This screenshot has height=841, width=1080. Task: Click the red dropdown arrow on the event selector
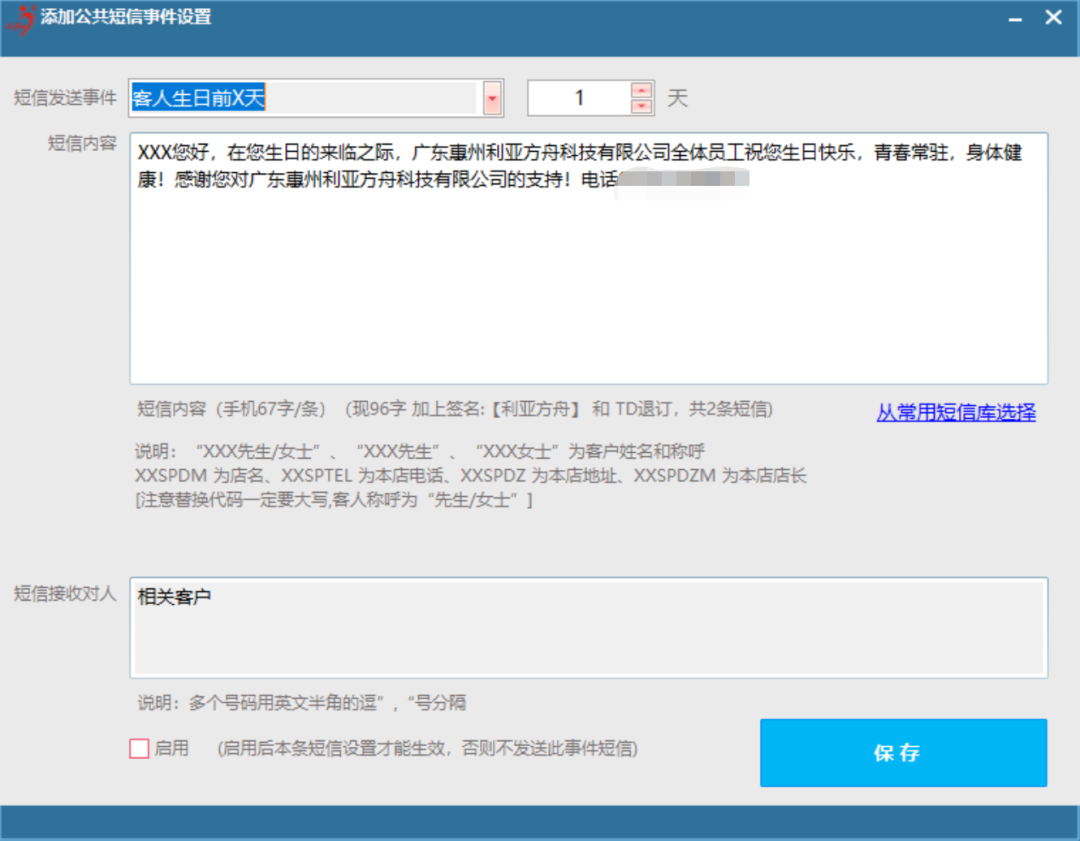(x=492, y=97)
